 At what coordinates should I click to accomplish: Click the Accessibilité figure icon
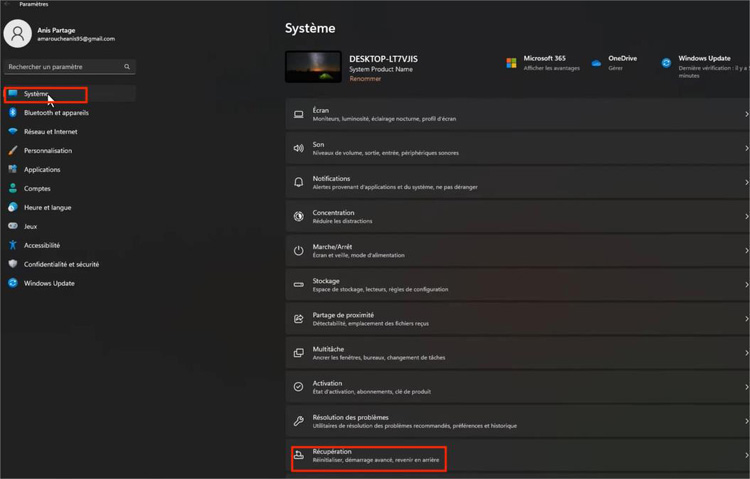(x=13, y=245)
